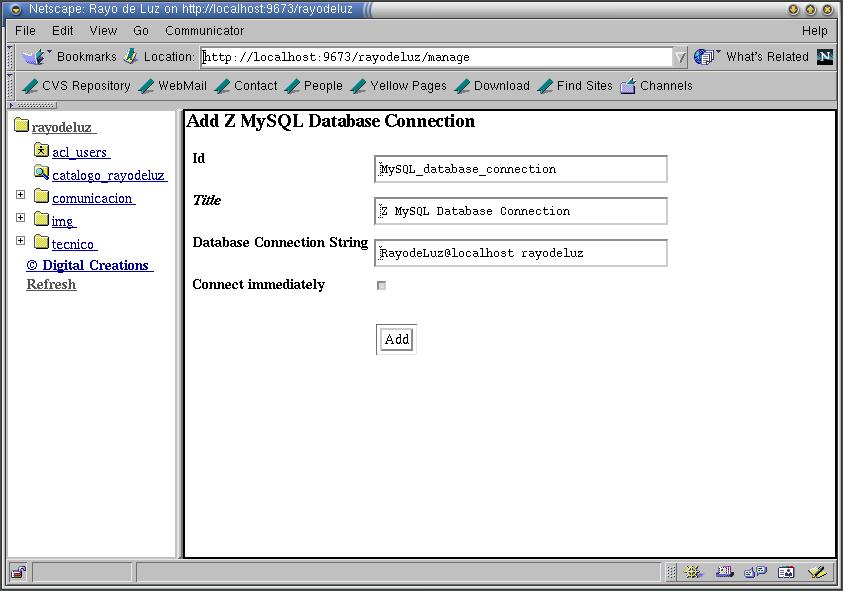Viewport: 843px width, 591px height.
Task: Focus the Title input field
Action: (x=521, y=211)
